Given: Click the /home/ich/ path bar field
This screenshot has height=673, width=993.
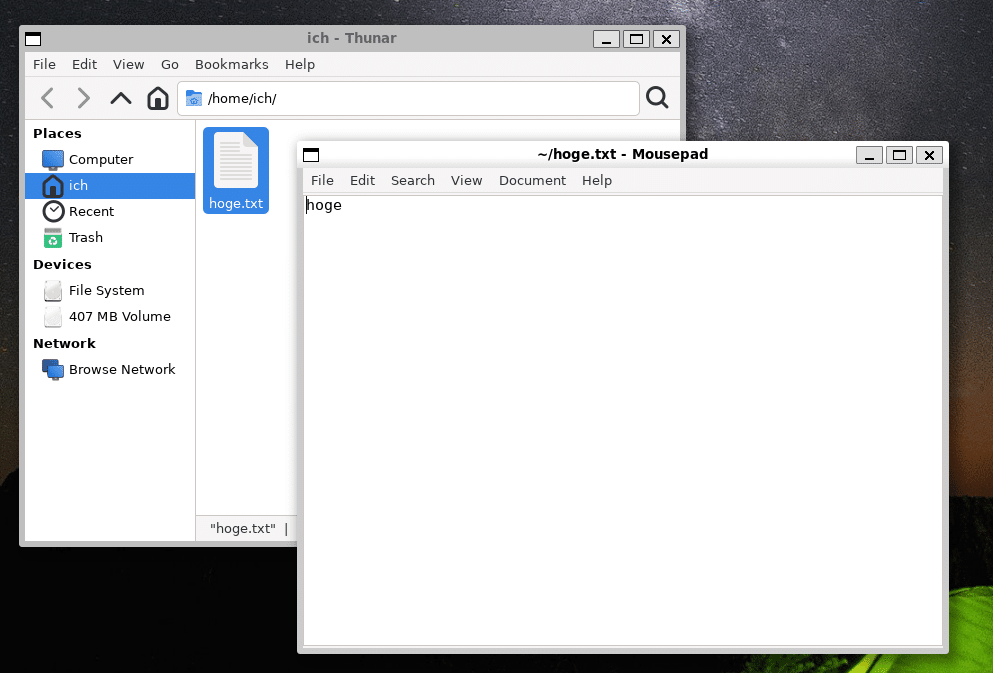Looking at the screenshot, I should click(x=400, y=98).
